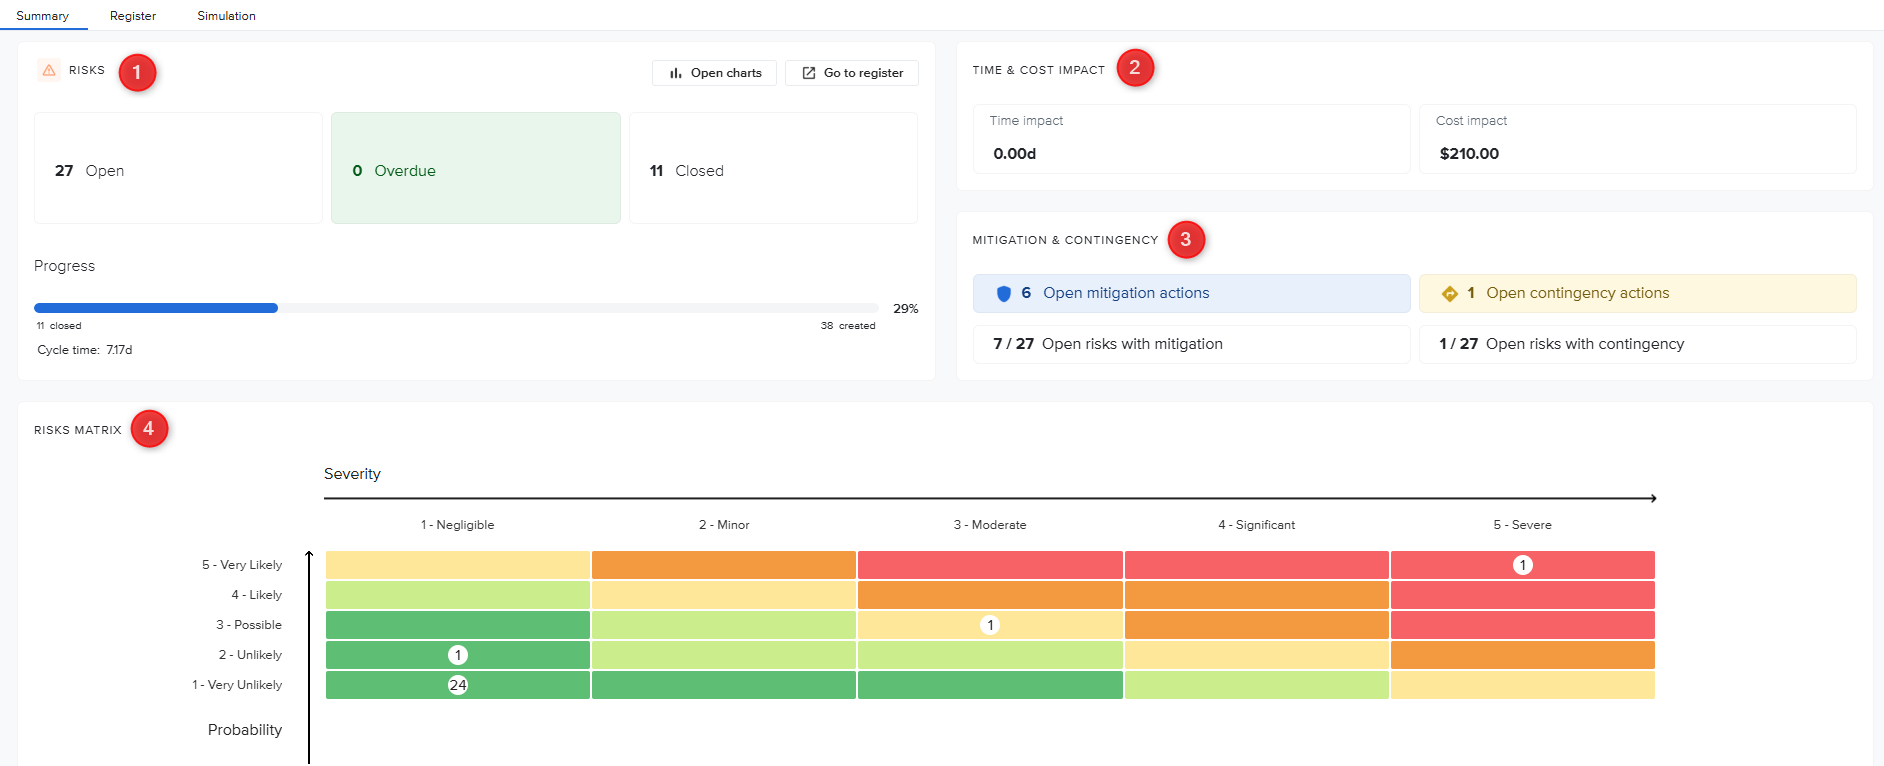The height and width of the screenshot is (766, 1884).
Task: Click the external link icon in Go to register
Action: [809, 73]
